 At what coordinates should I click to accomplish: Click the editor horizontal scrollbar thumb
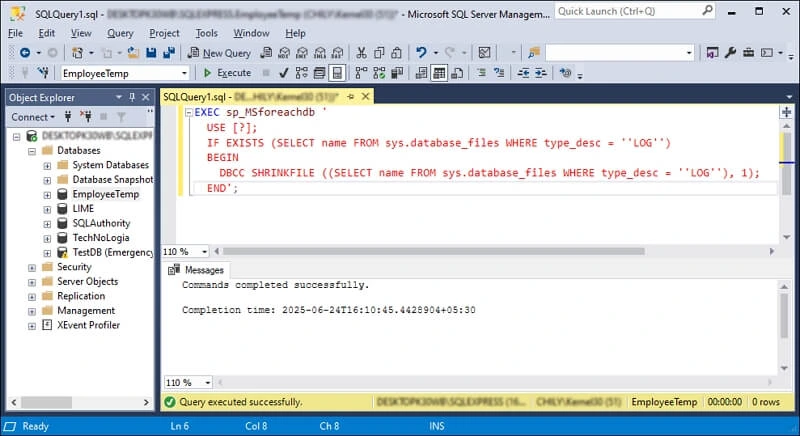point(433,251)
